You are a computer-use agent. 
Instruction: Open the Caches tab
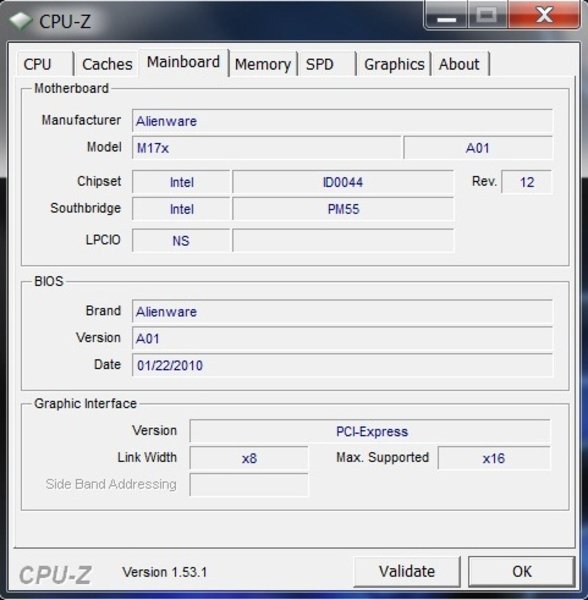pyautogui.click(x=107, y=64)
